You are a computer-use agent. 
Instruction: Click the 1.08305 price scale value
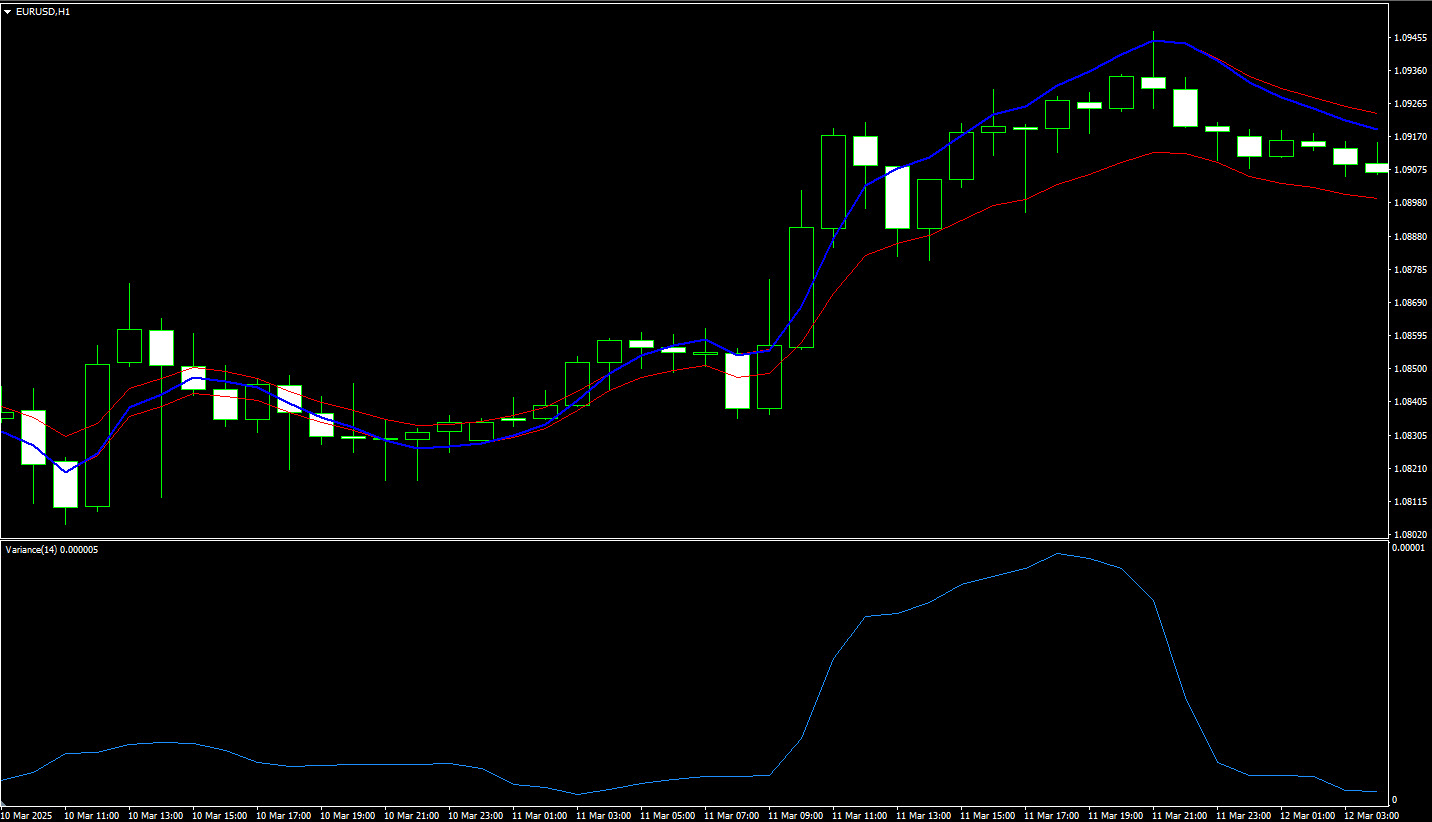[1409, 436]
